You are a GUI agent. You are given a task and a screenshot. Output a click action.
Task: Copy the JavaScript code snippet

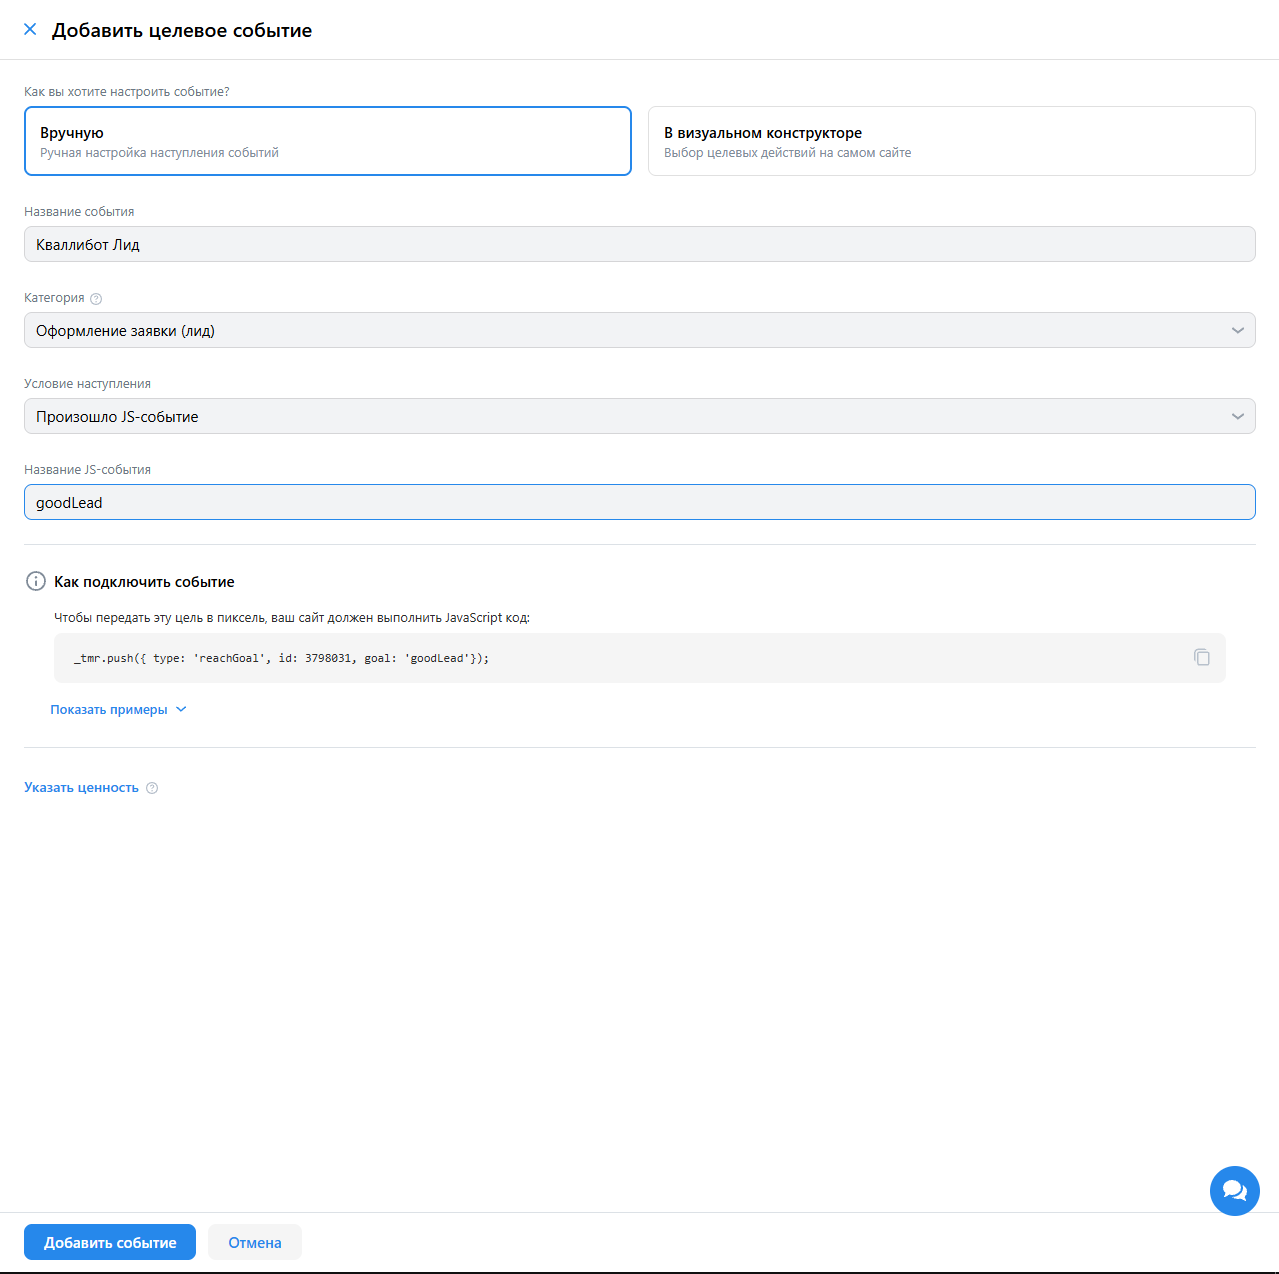tap(1201, 657)
